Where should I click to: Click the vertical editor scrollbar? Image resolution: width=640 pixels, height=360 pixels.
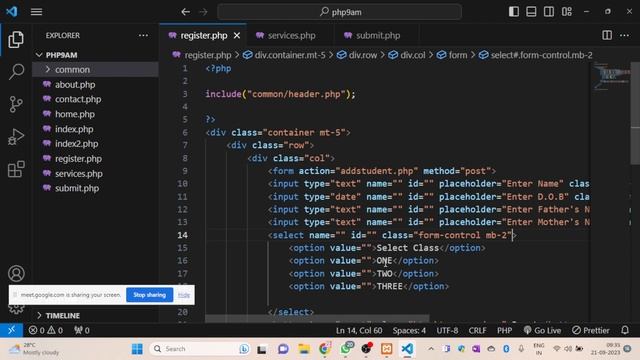point(636,113)
